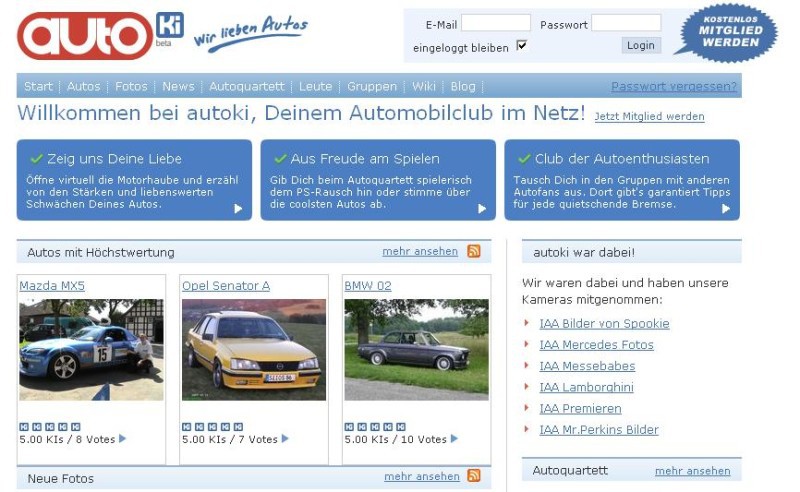The image size is (800, 492).
Task: Click the KI rating stars under Mazda MX5
Action: (49, 426)
